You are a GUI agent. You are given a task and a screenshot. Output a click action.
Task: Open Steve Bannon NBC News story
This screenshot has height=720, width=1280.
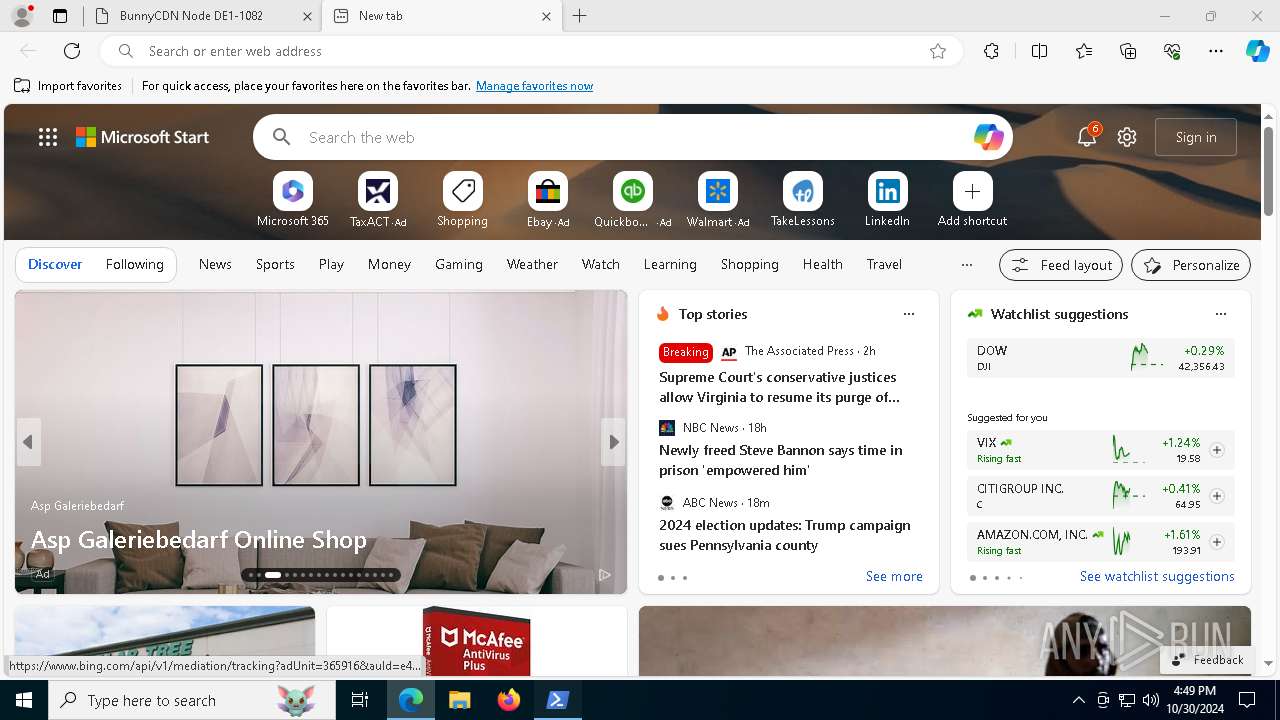(x=781, y=460)
